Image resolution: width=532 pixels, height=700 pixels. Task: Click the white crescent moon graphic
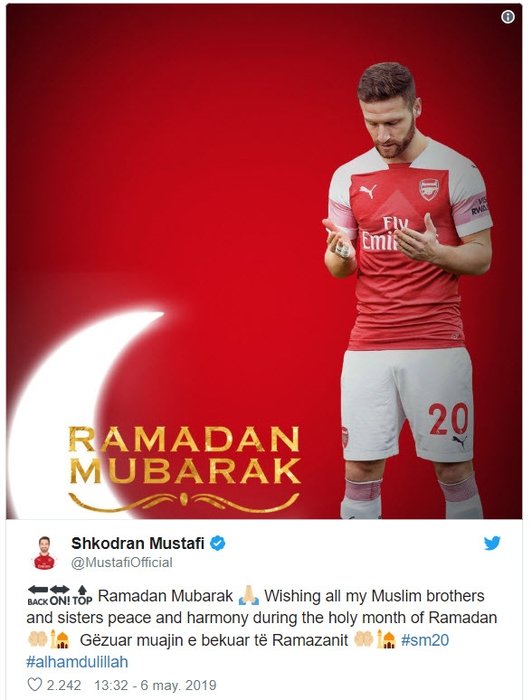click(67, 413)
